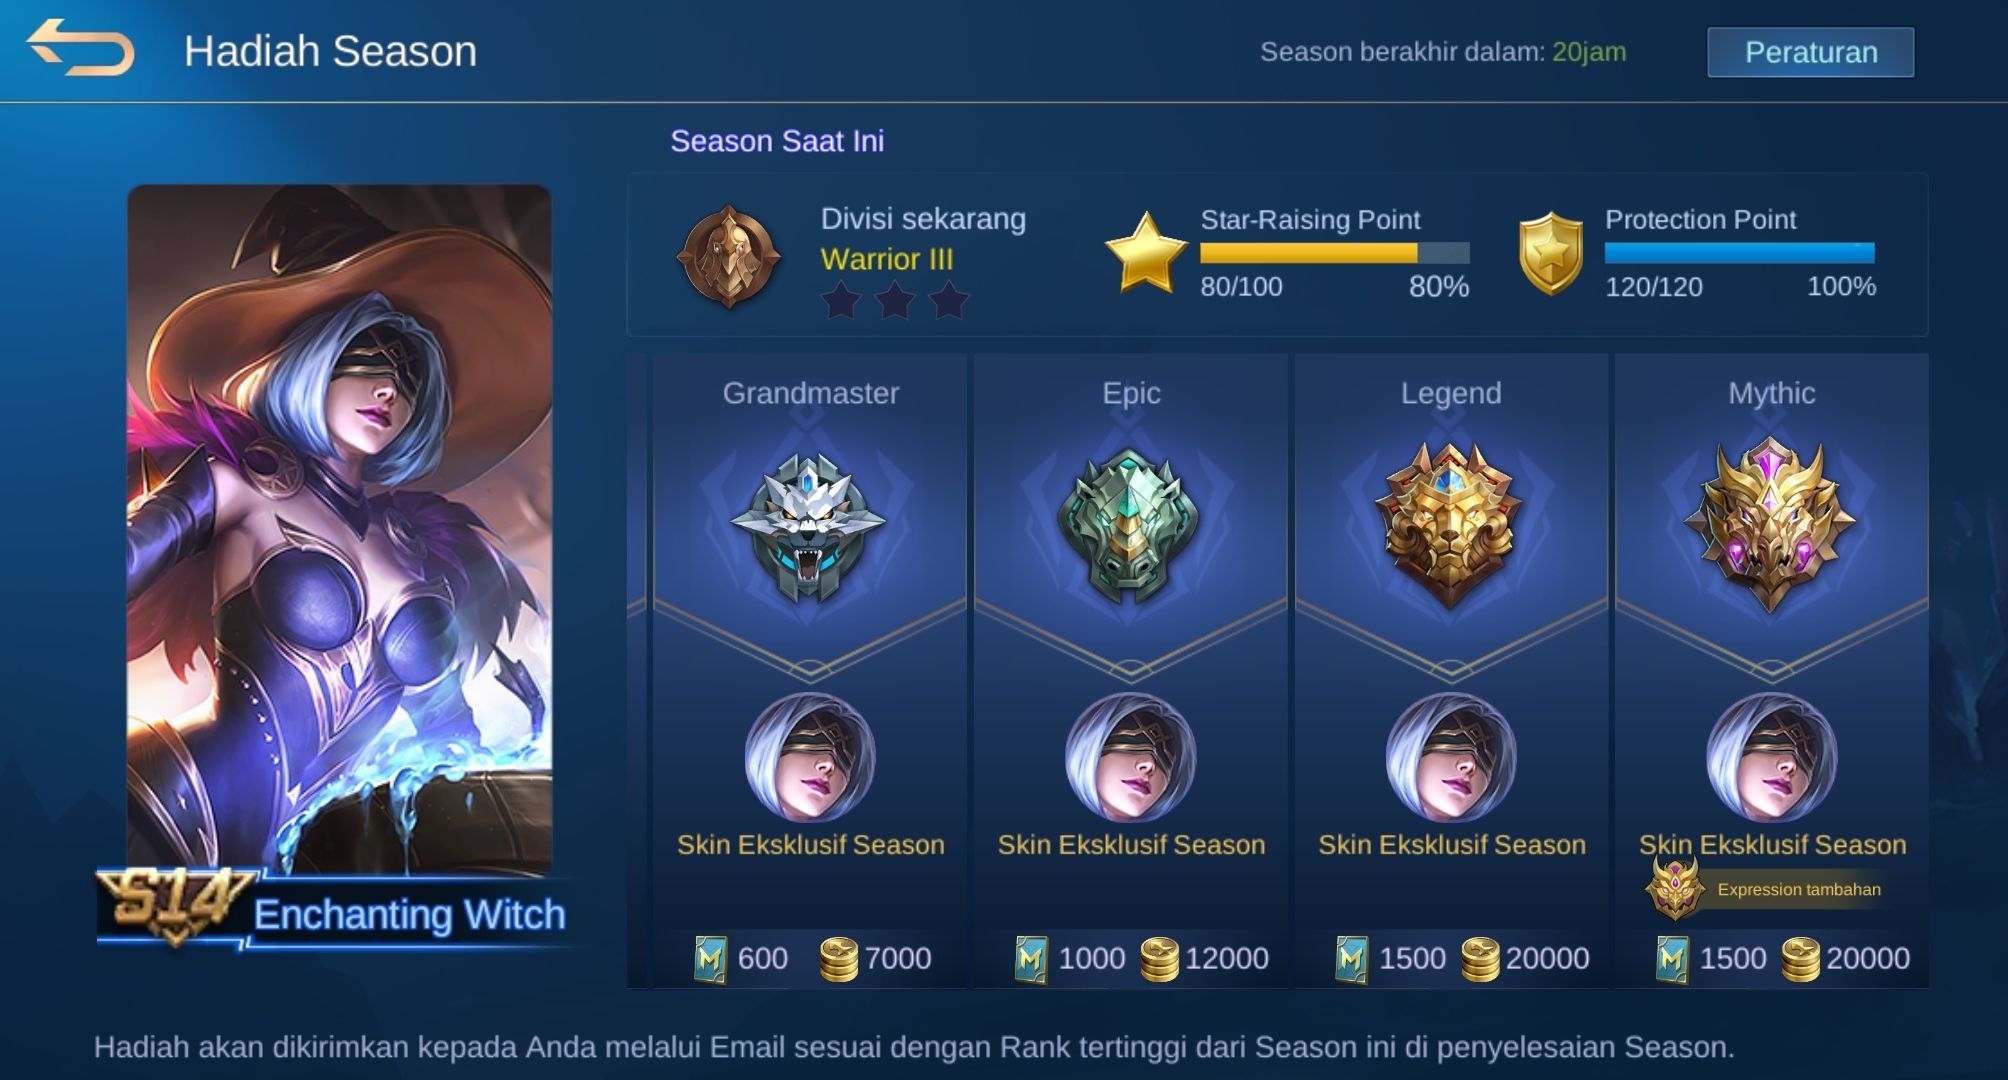Screen dimensions: 2008x1080
Task: Tap the Protection Point shield icon
Action: tap(1551, 253)
